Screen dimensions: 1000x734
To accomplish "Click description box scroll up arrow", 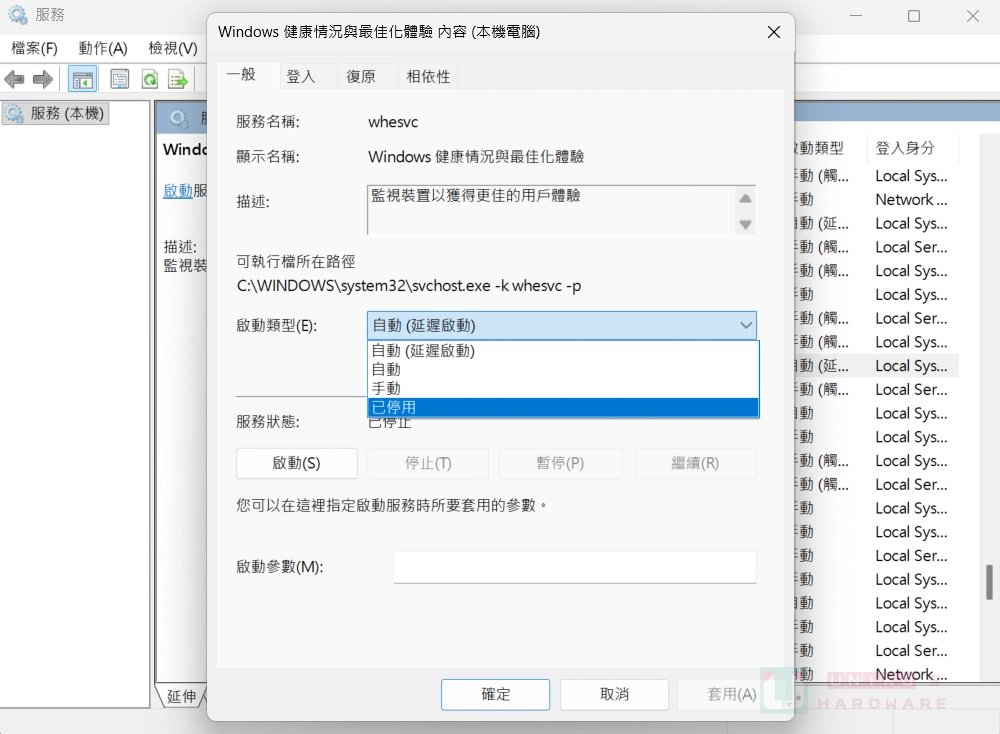I will pos(745,198).
